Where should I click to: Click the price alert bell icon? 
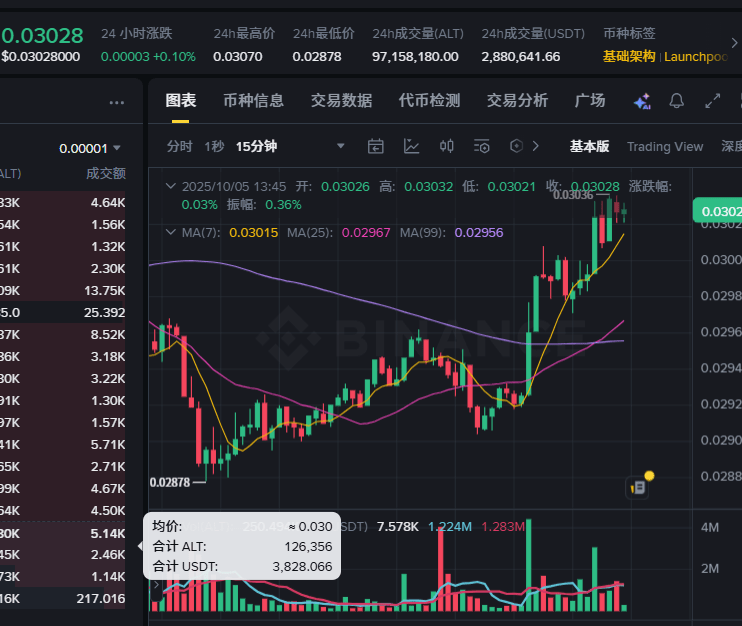(676, 100)
